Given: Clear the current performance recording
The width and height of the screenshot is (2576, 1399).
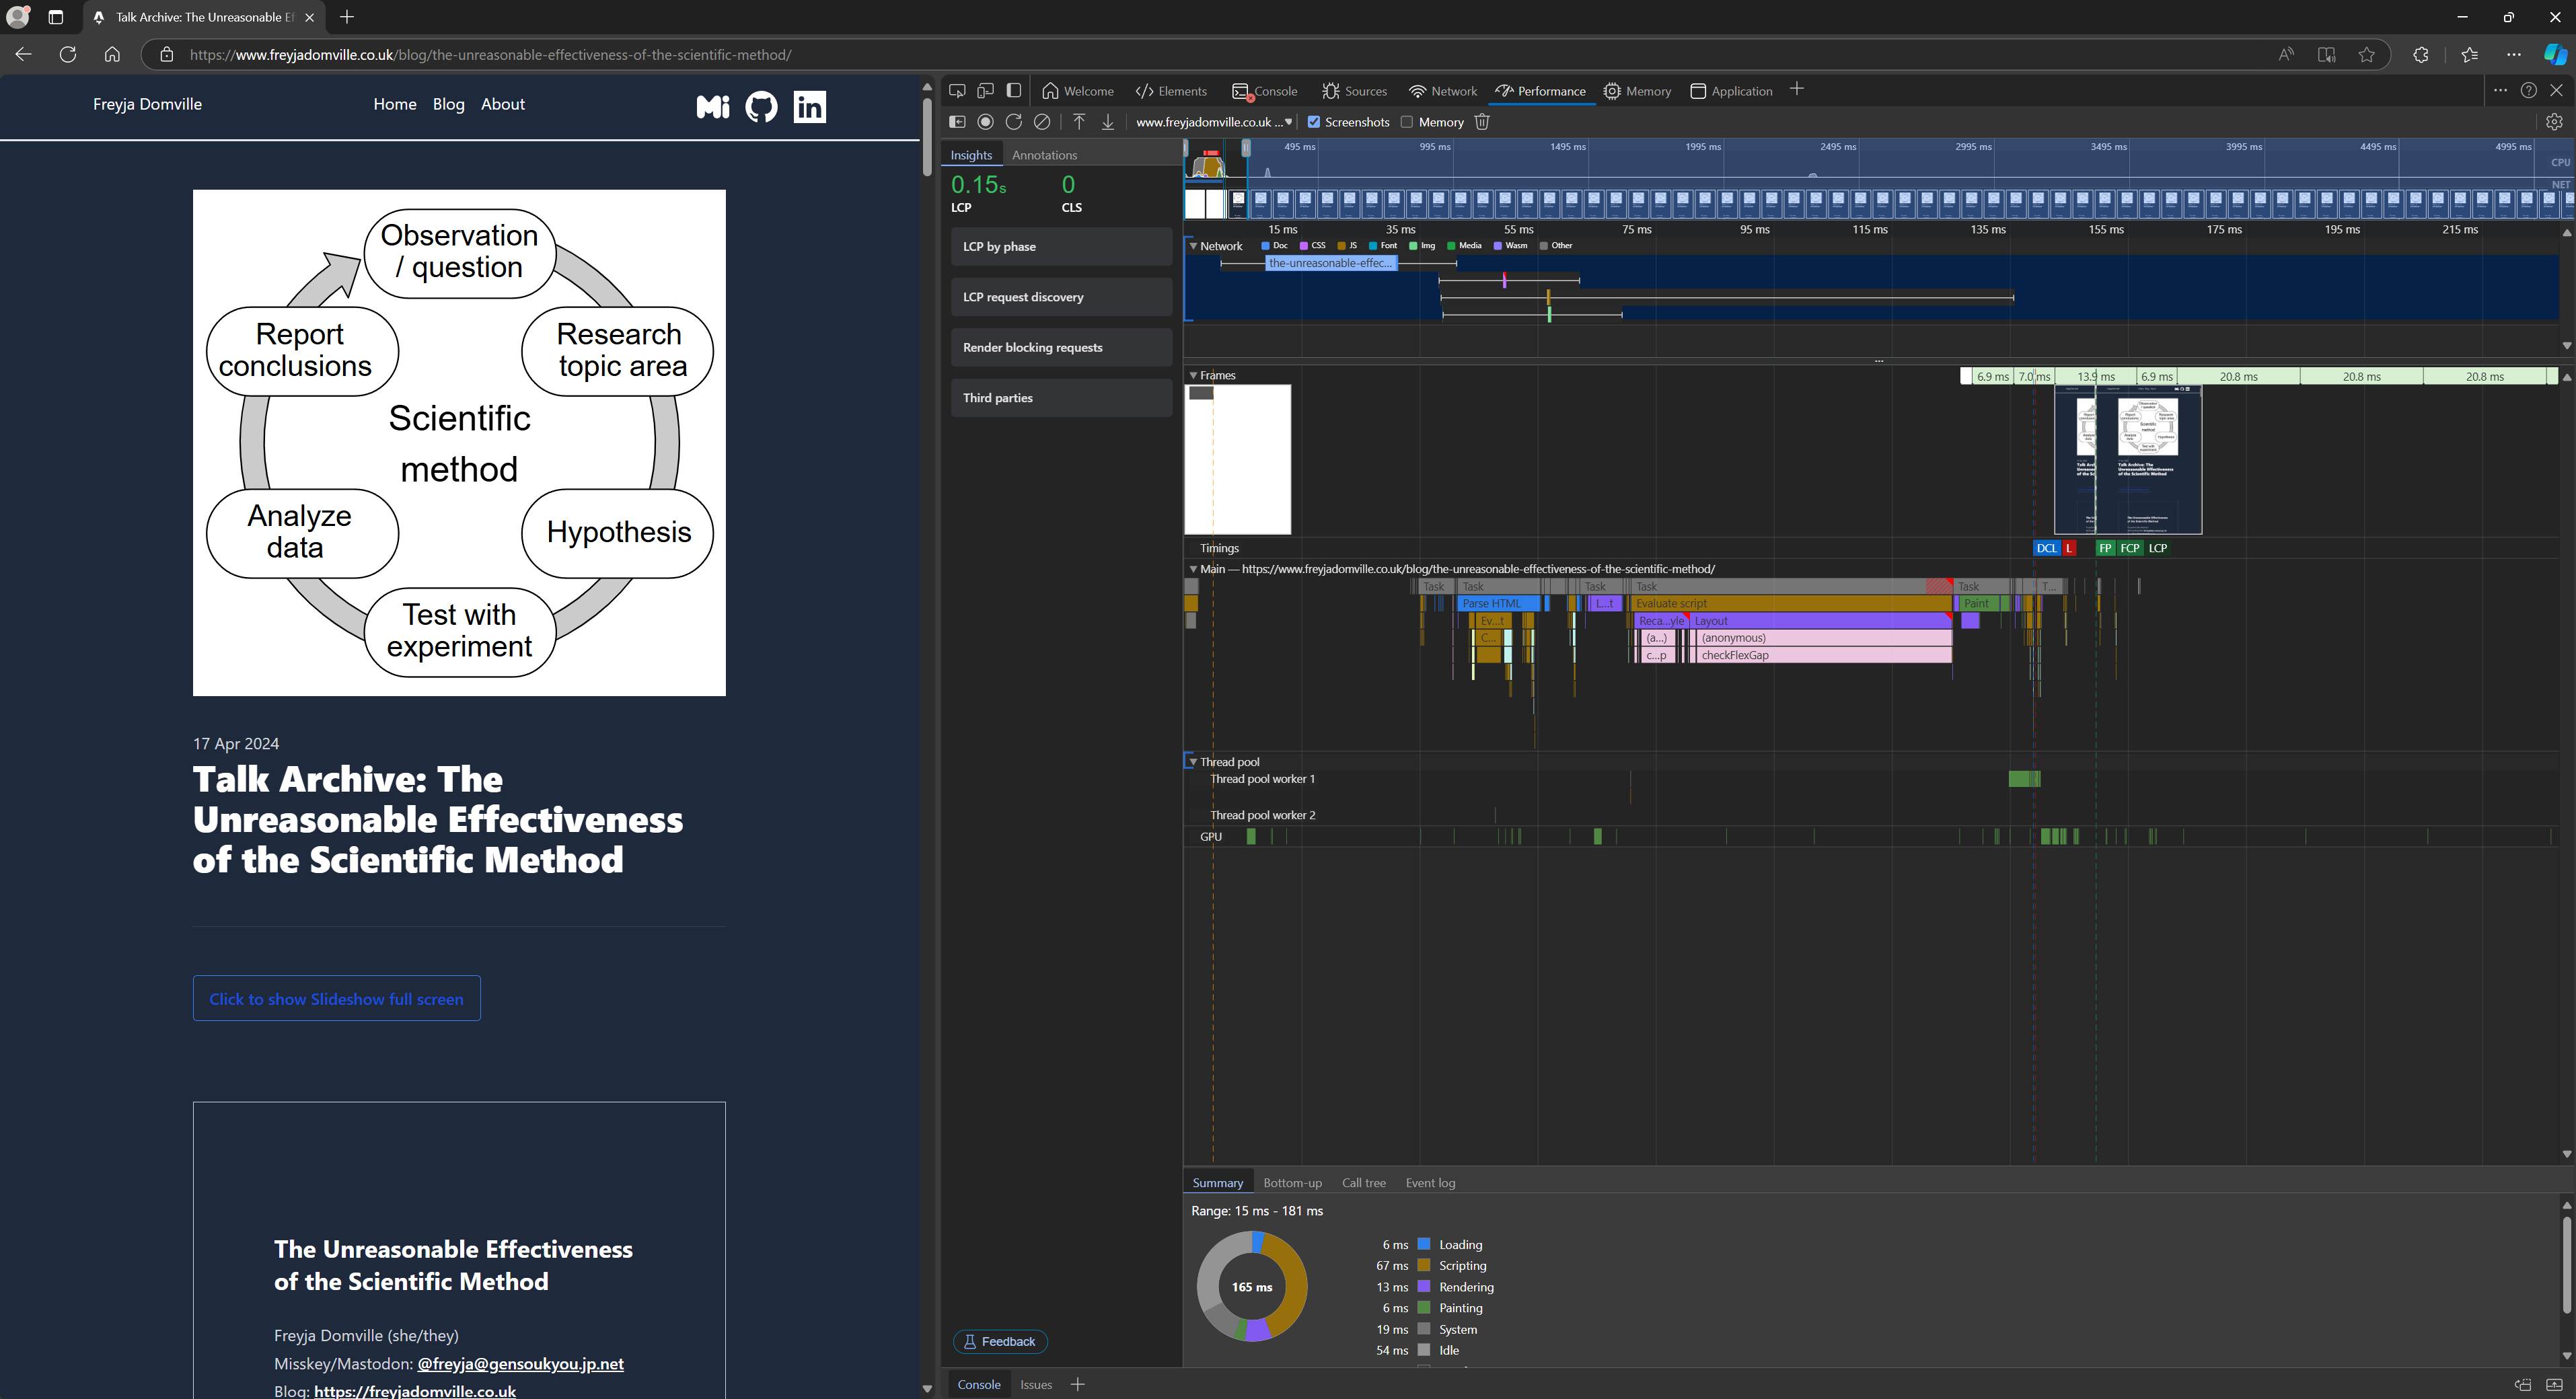Looking at the screenshot, I should [x=1042, y=122].
